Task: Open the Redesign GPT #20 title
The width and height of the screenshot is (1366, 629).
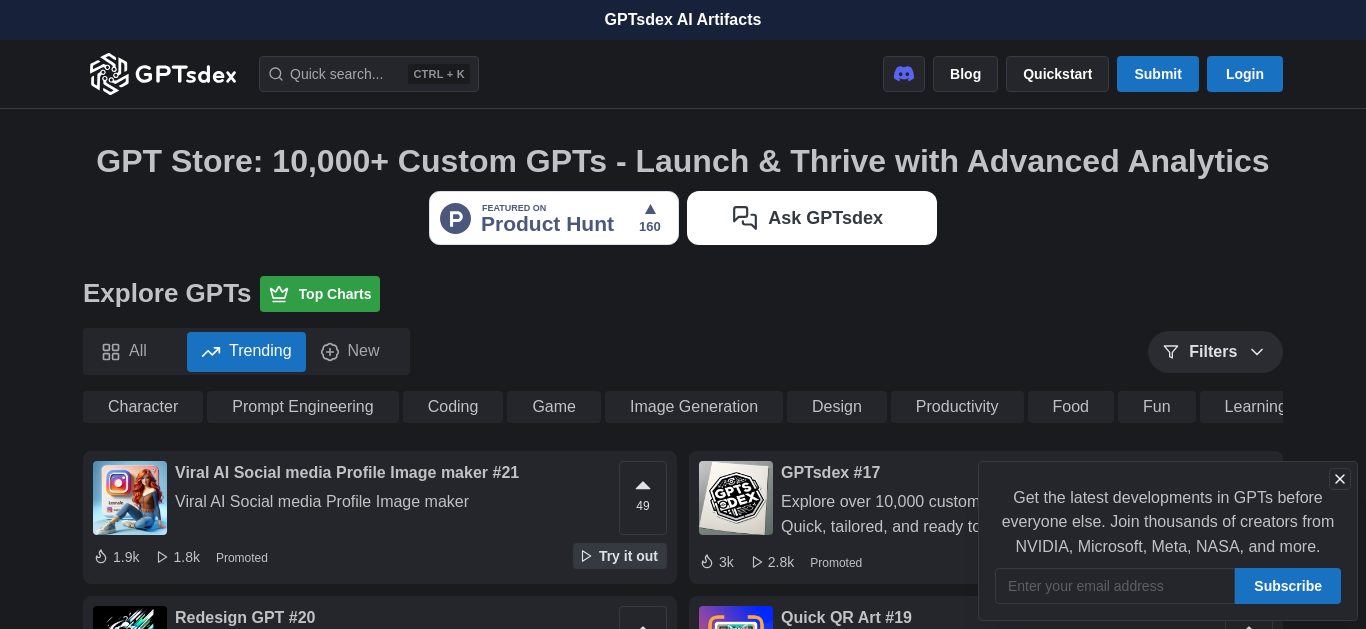Action: 245,617
